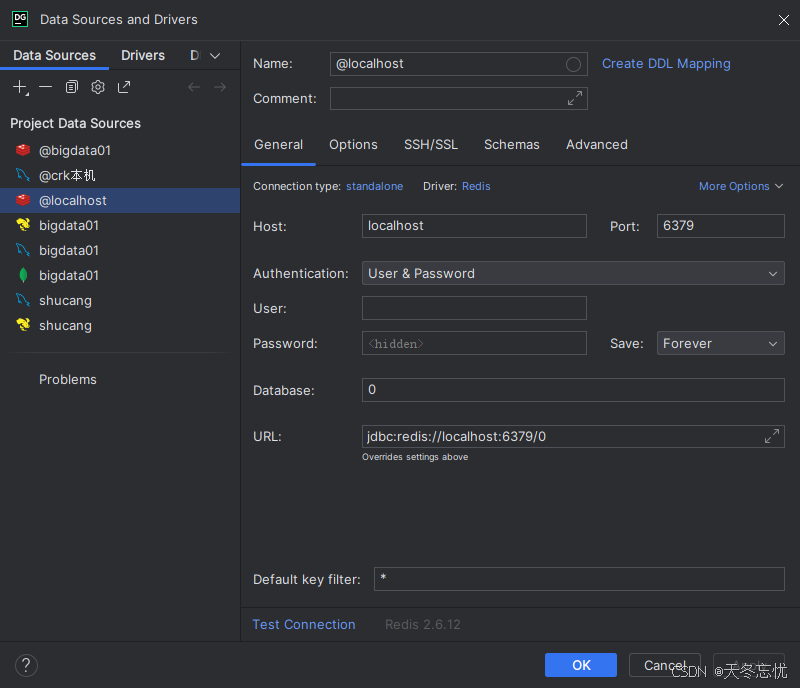Remove selected data source with minus icon
The height and width of the screenshot is (688, 800).
coord(45,87)
